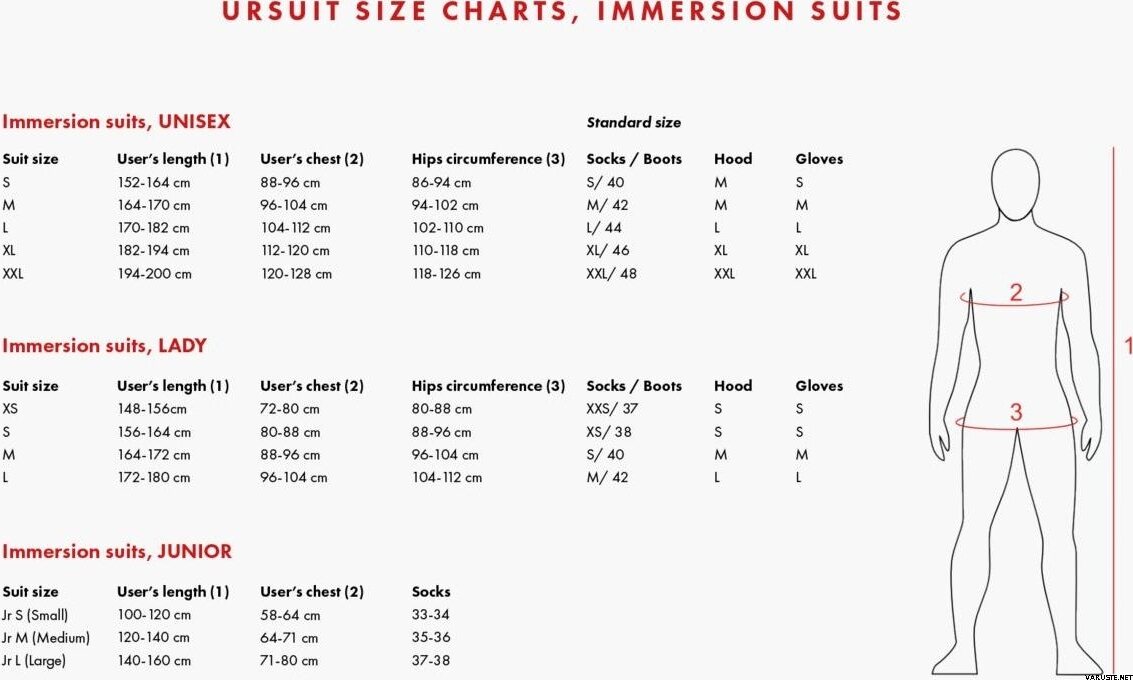Click the "Socks" column header in Junior table

(431, 592)
